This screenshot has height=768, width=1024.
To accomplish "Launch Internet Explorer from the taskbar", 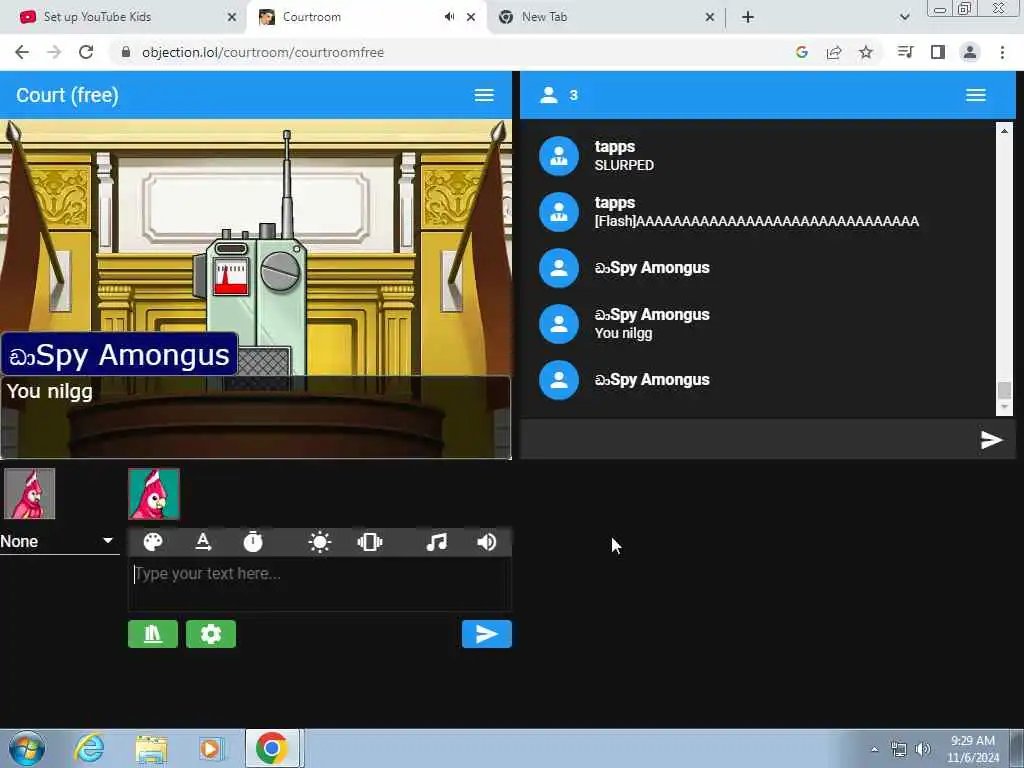I will click(89, 748).
